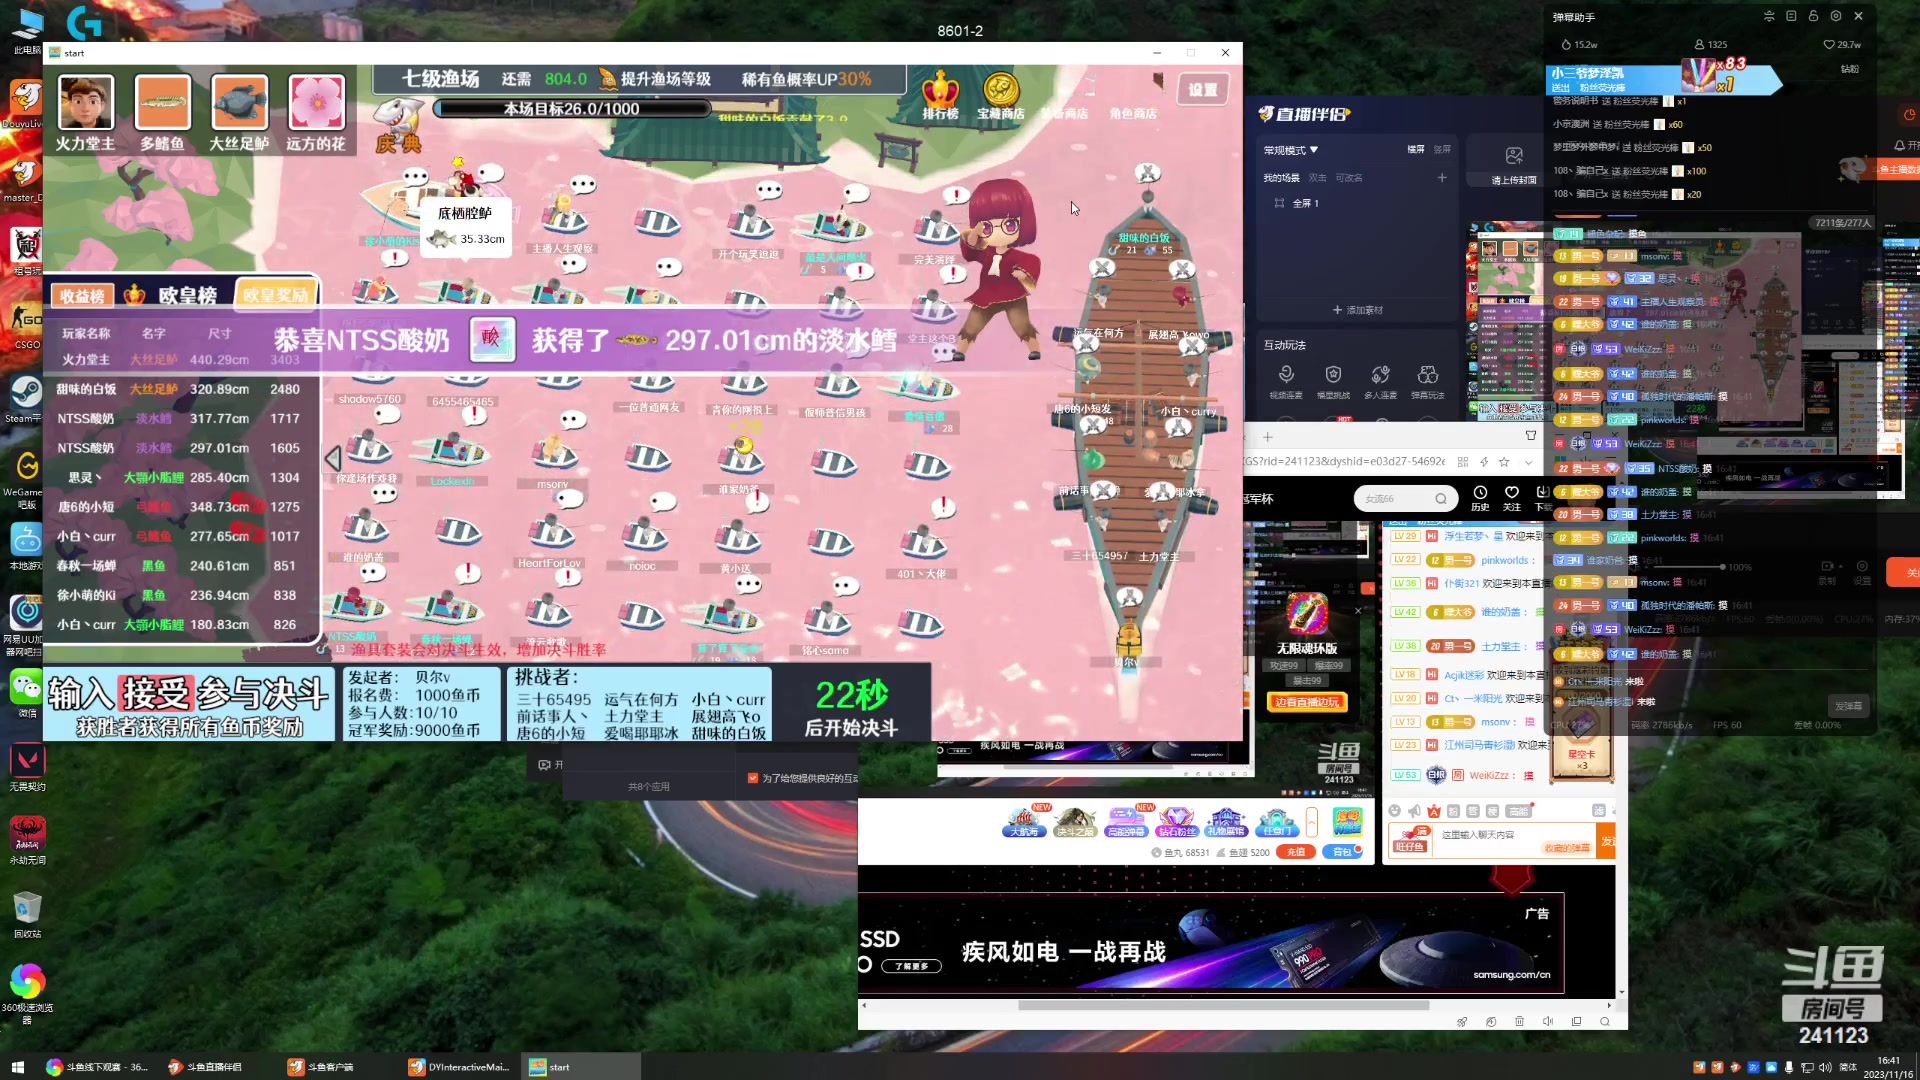This screenshot has height=1080, width=1920.
Task: Open the 宝藏商店 treasure shop icon
Action: point(1000,100)
